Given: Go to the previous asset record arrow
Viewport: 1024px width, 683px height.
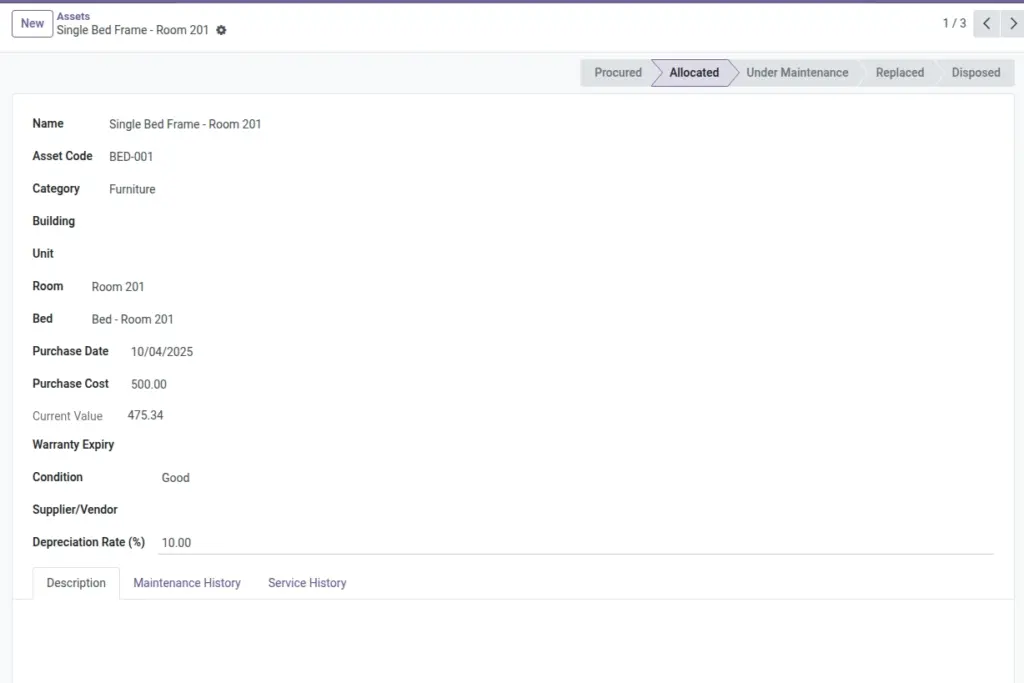Looking at the screenshot, I should pyautogui.click(x=987, y=24).
